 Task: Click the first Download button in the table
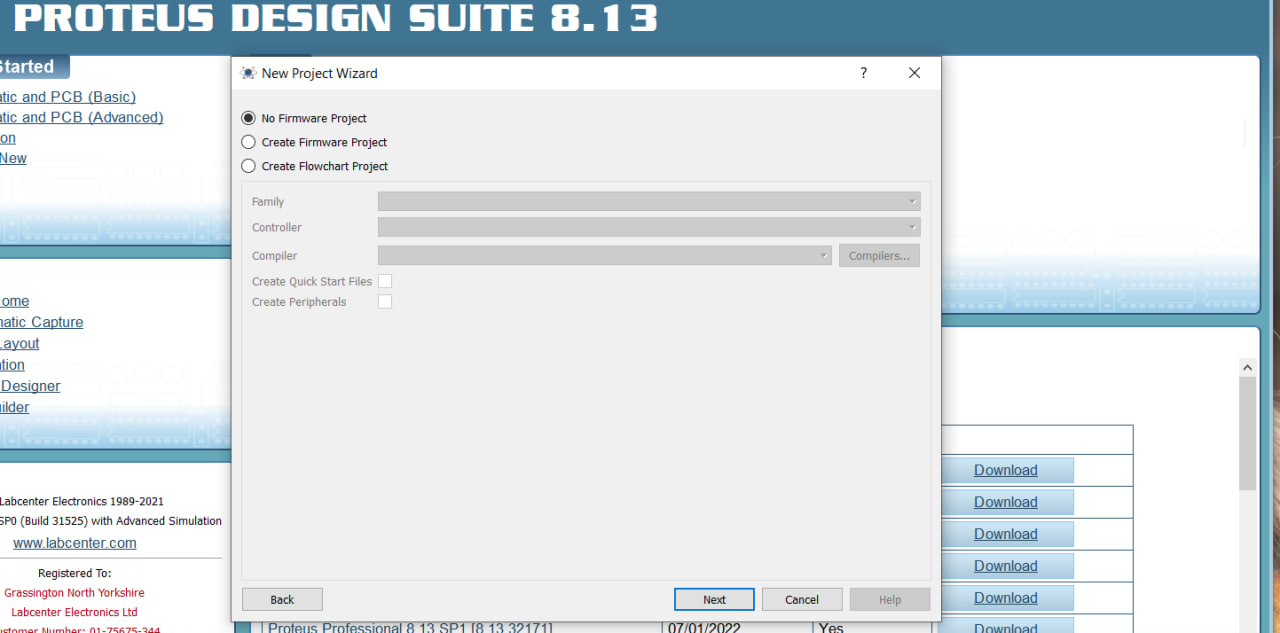click(x=1005, y=470)
